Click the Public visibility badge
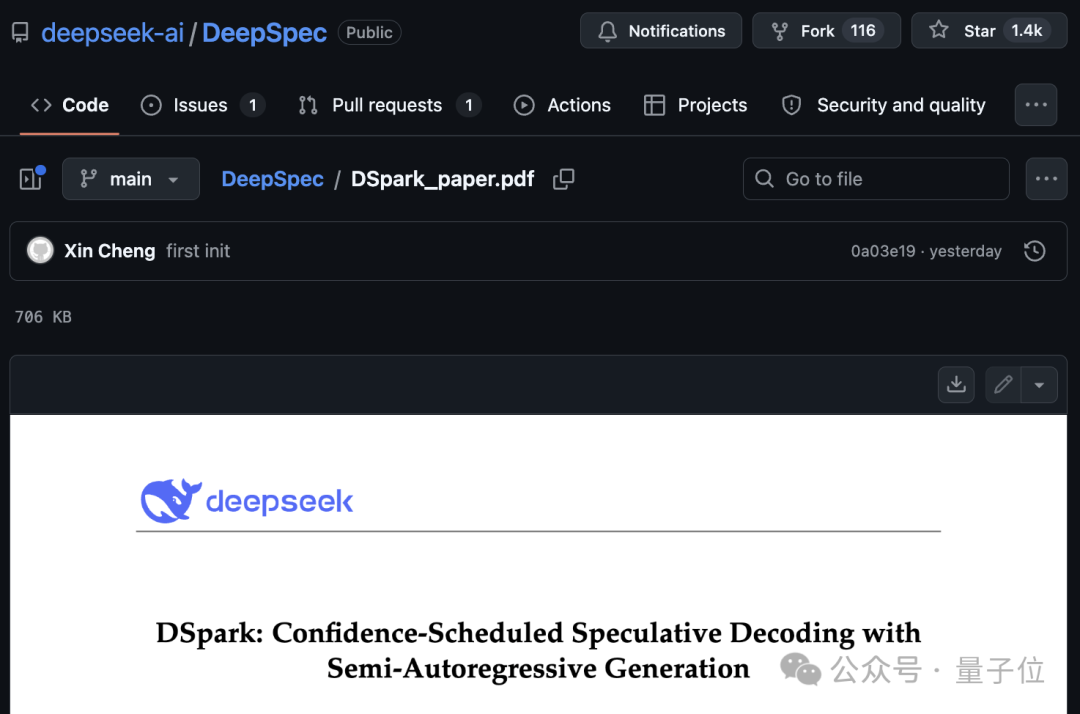The width and height of the screenshot is (1080, 714). coord(369,32)
